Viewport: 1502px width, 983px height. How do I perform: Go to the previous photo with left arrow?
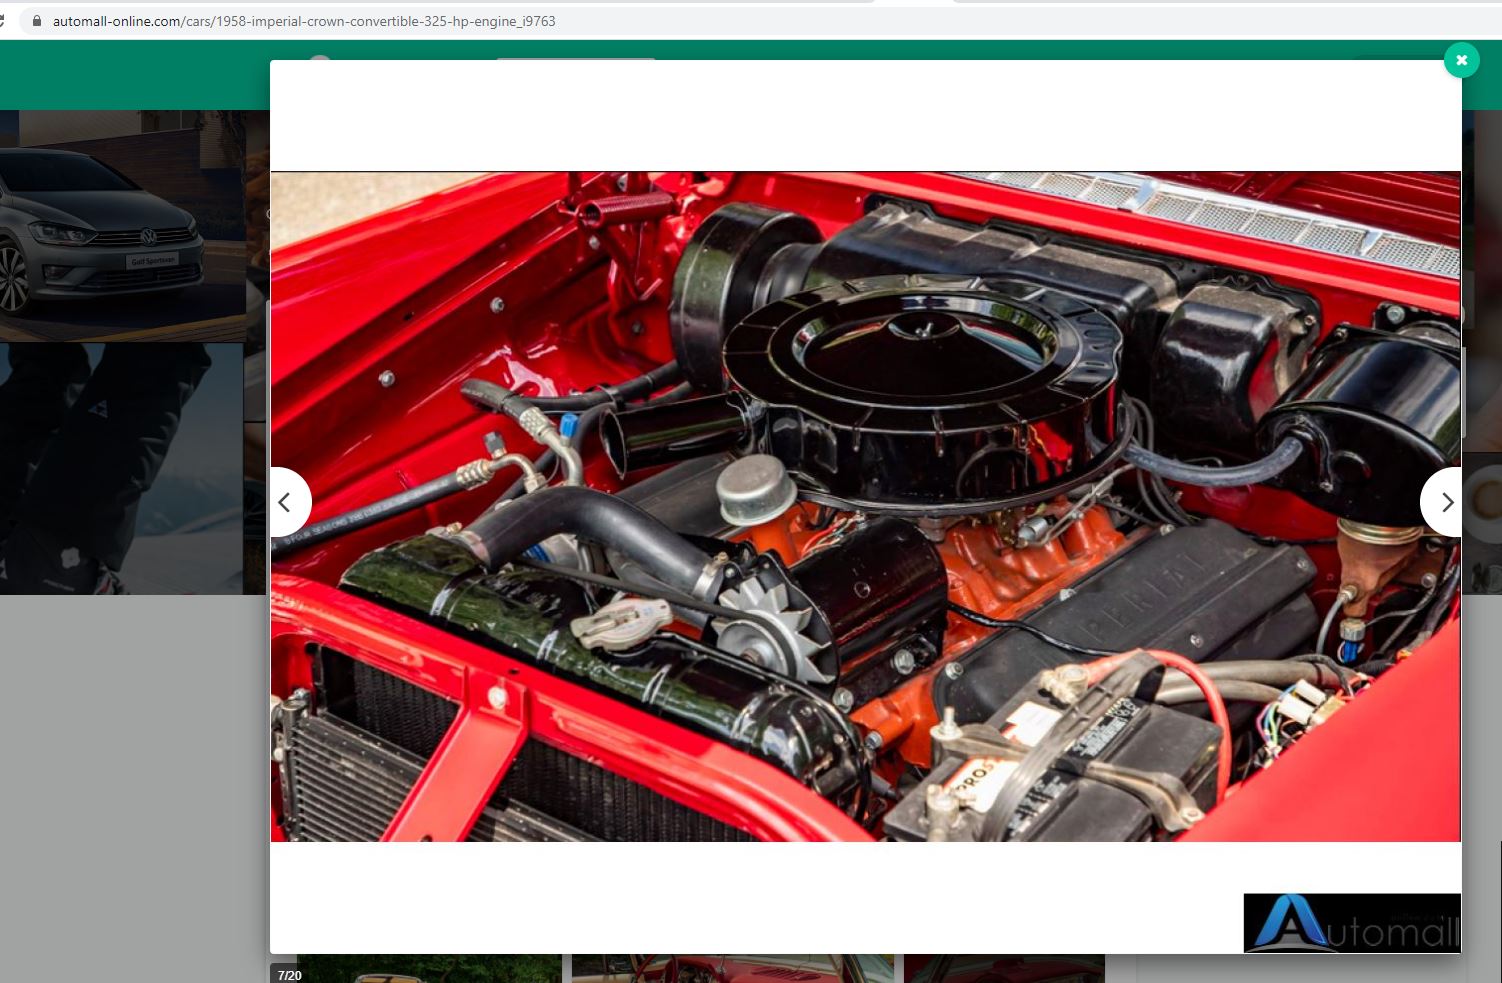287,502
